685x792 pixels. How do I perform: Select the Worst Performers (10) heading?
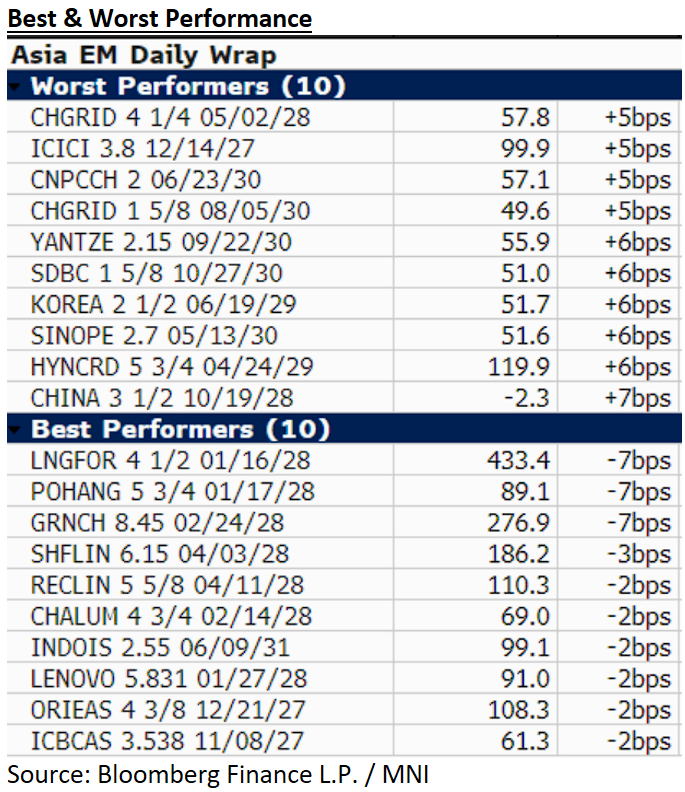click(188, 86)
